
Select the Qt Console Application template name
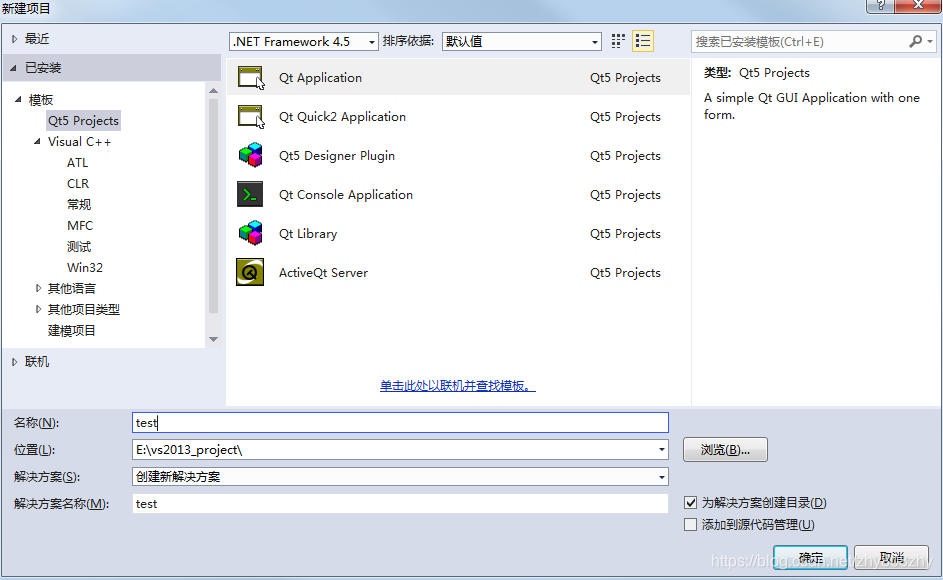click(346, 195)
